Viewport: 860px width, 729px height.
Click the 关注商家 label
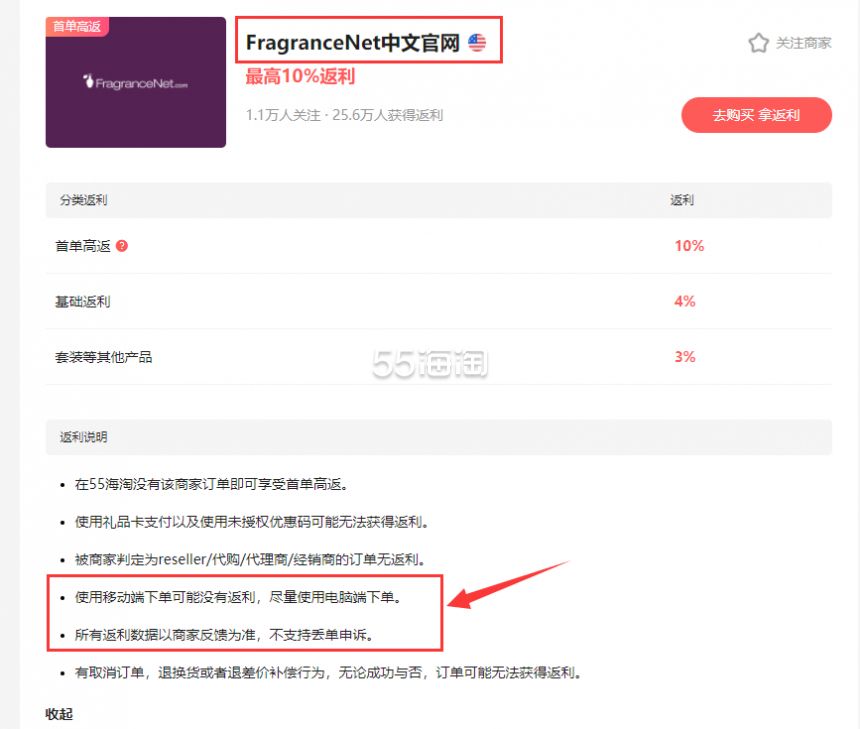click(803, 43)
